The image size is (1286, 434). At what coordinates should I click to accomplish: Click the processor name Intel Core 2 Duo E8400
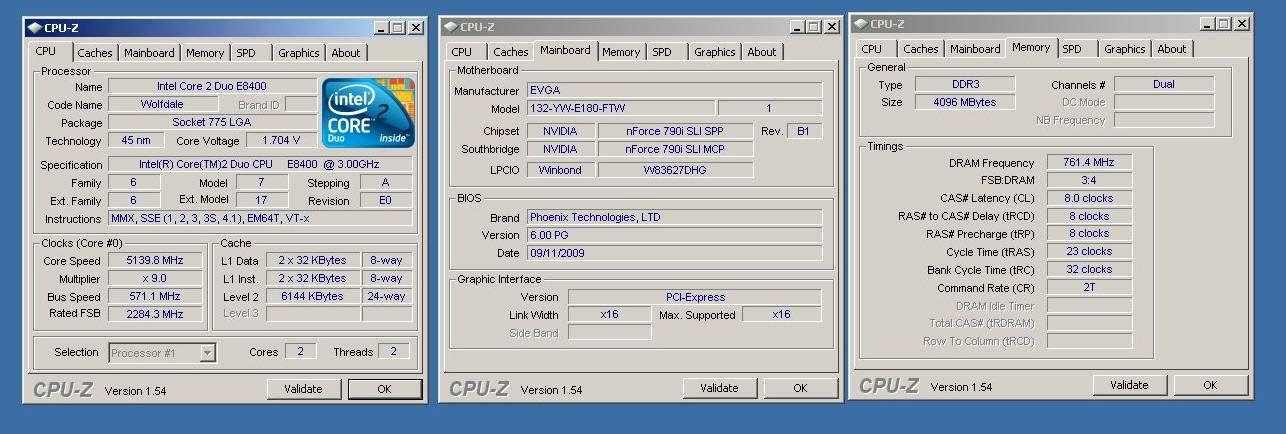coord(211,87)
